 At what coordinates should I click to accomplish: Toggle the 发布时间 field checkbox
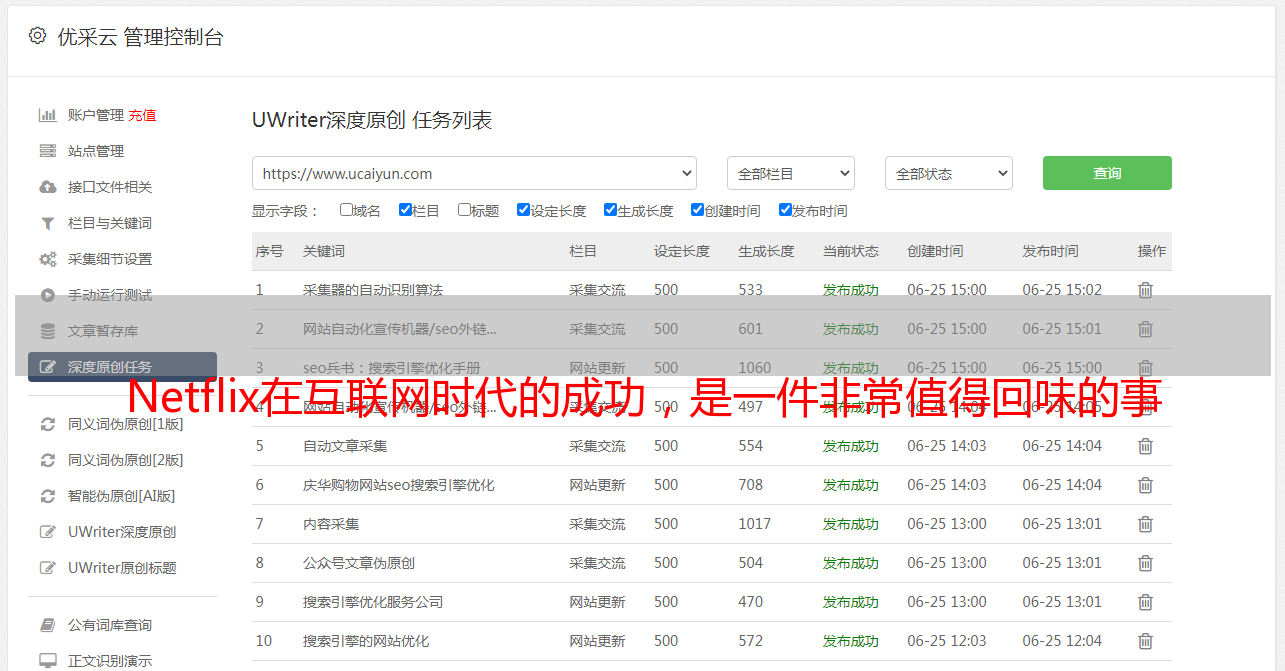tap(785, 210)
